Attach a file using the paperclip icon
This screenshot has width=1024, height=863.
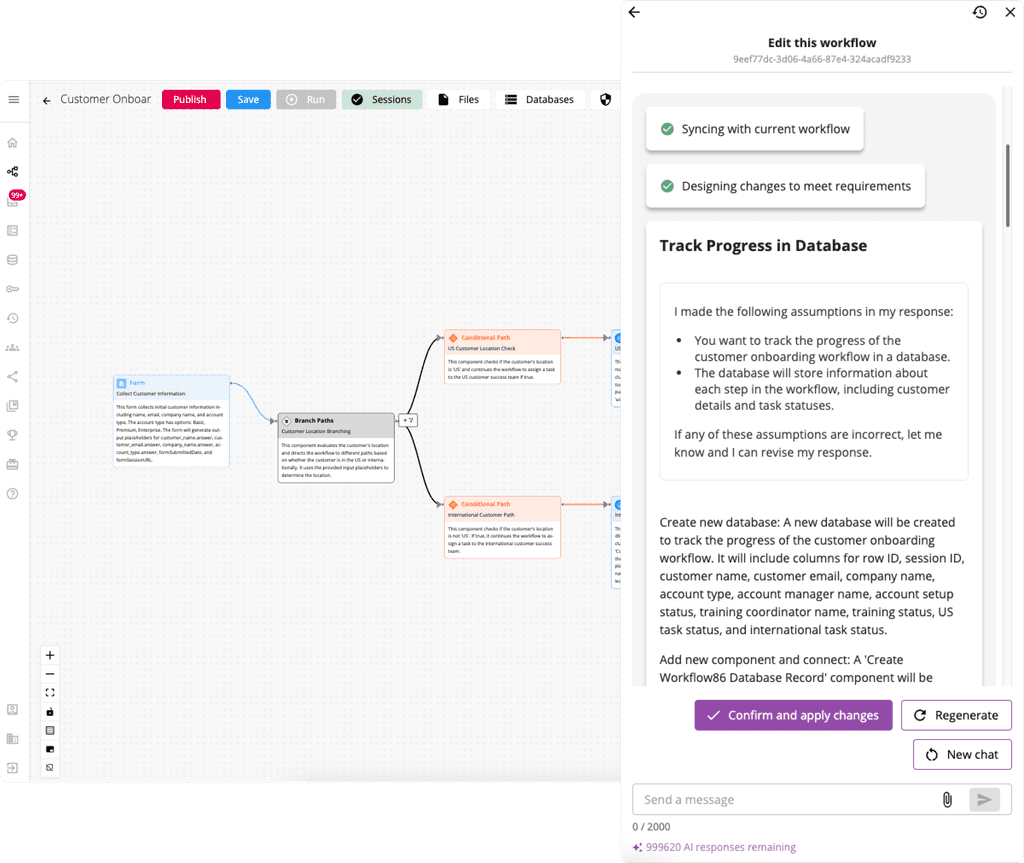(947, 799)
